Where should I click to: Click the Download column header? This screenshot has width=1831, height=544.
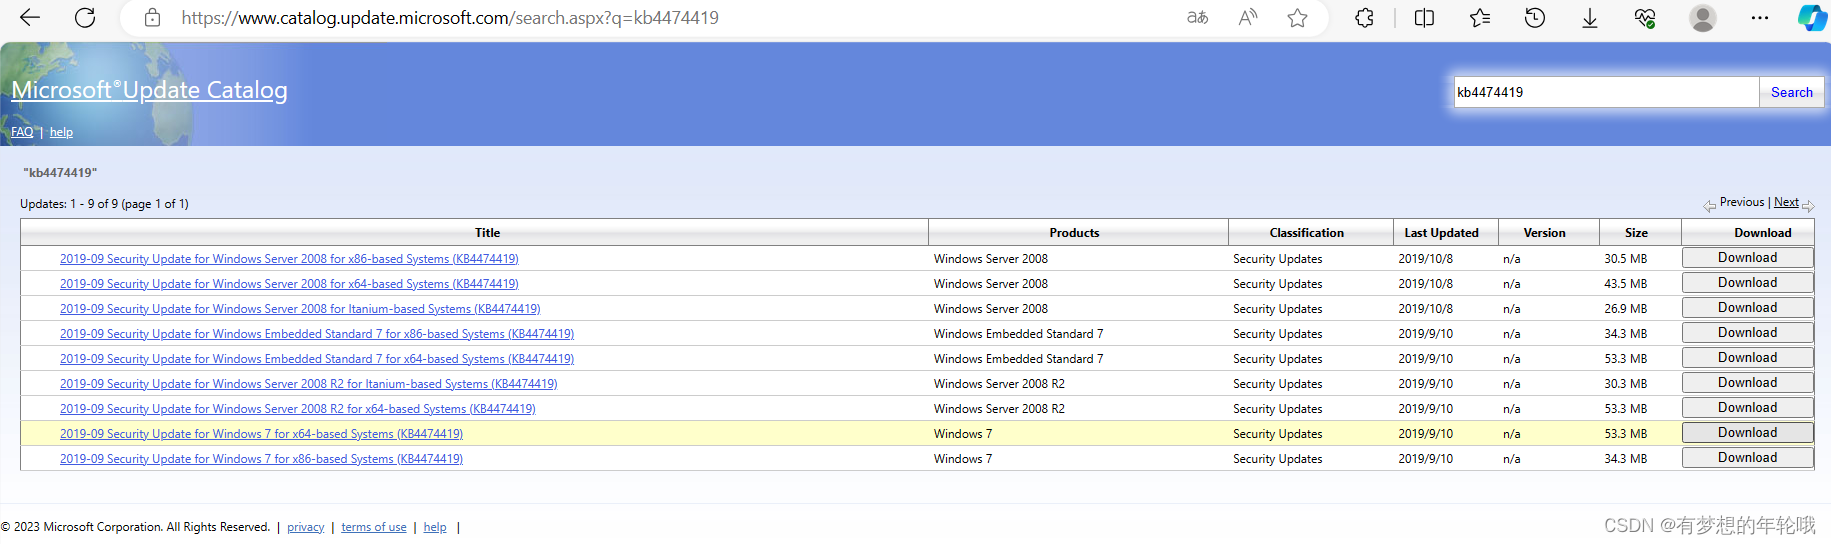click(1762, 233)
